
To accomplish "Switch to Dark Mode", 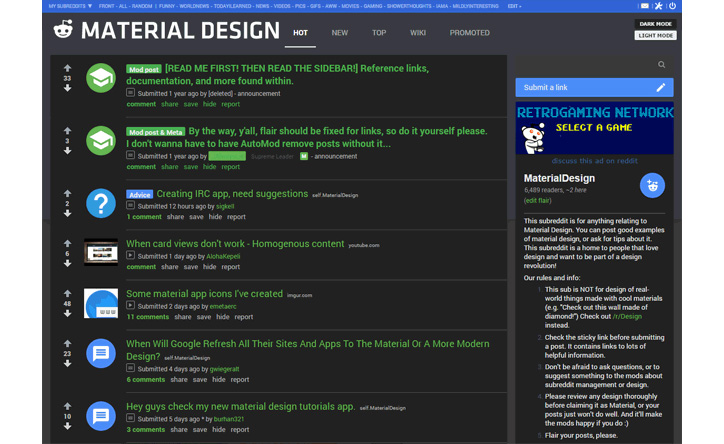I will (x=655, y=24).
